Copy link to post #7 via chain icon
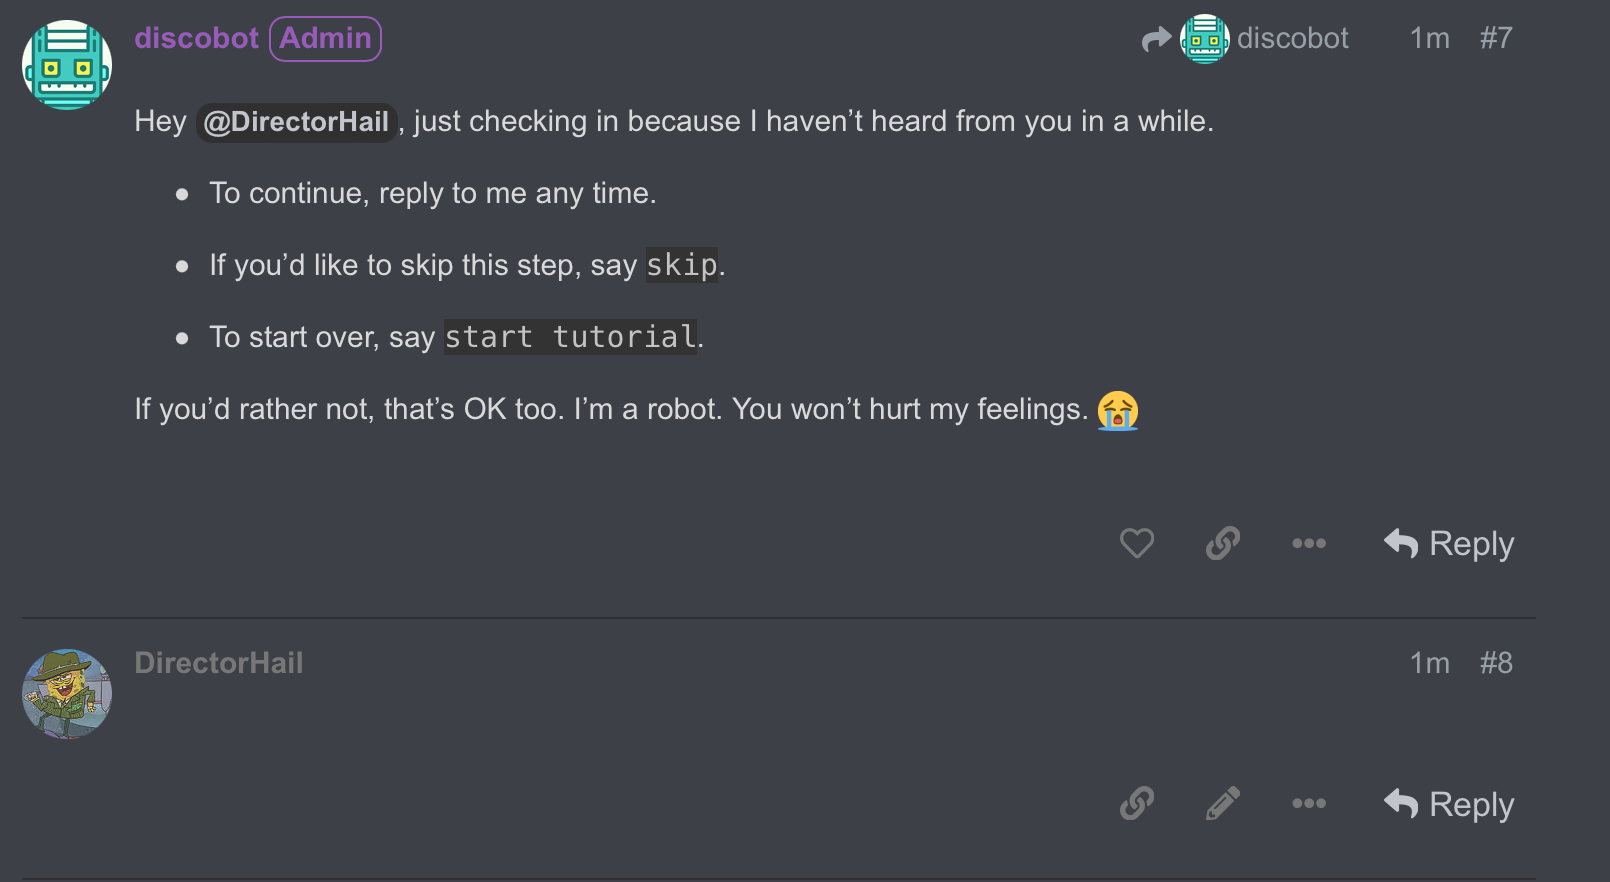The height and width of the screenshot is (882, 1610). coord(1223,543)
